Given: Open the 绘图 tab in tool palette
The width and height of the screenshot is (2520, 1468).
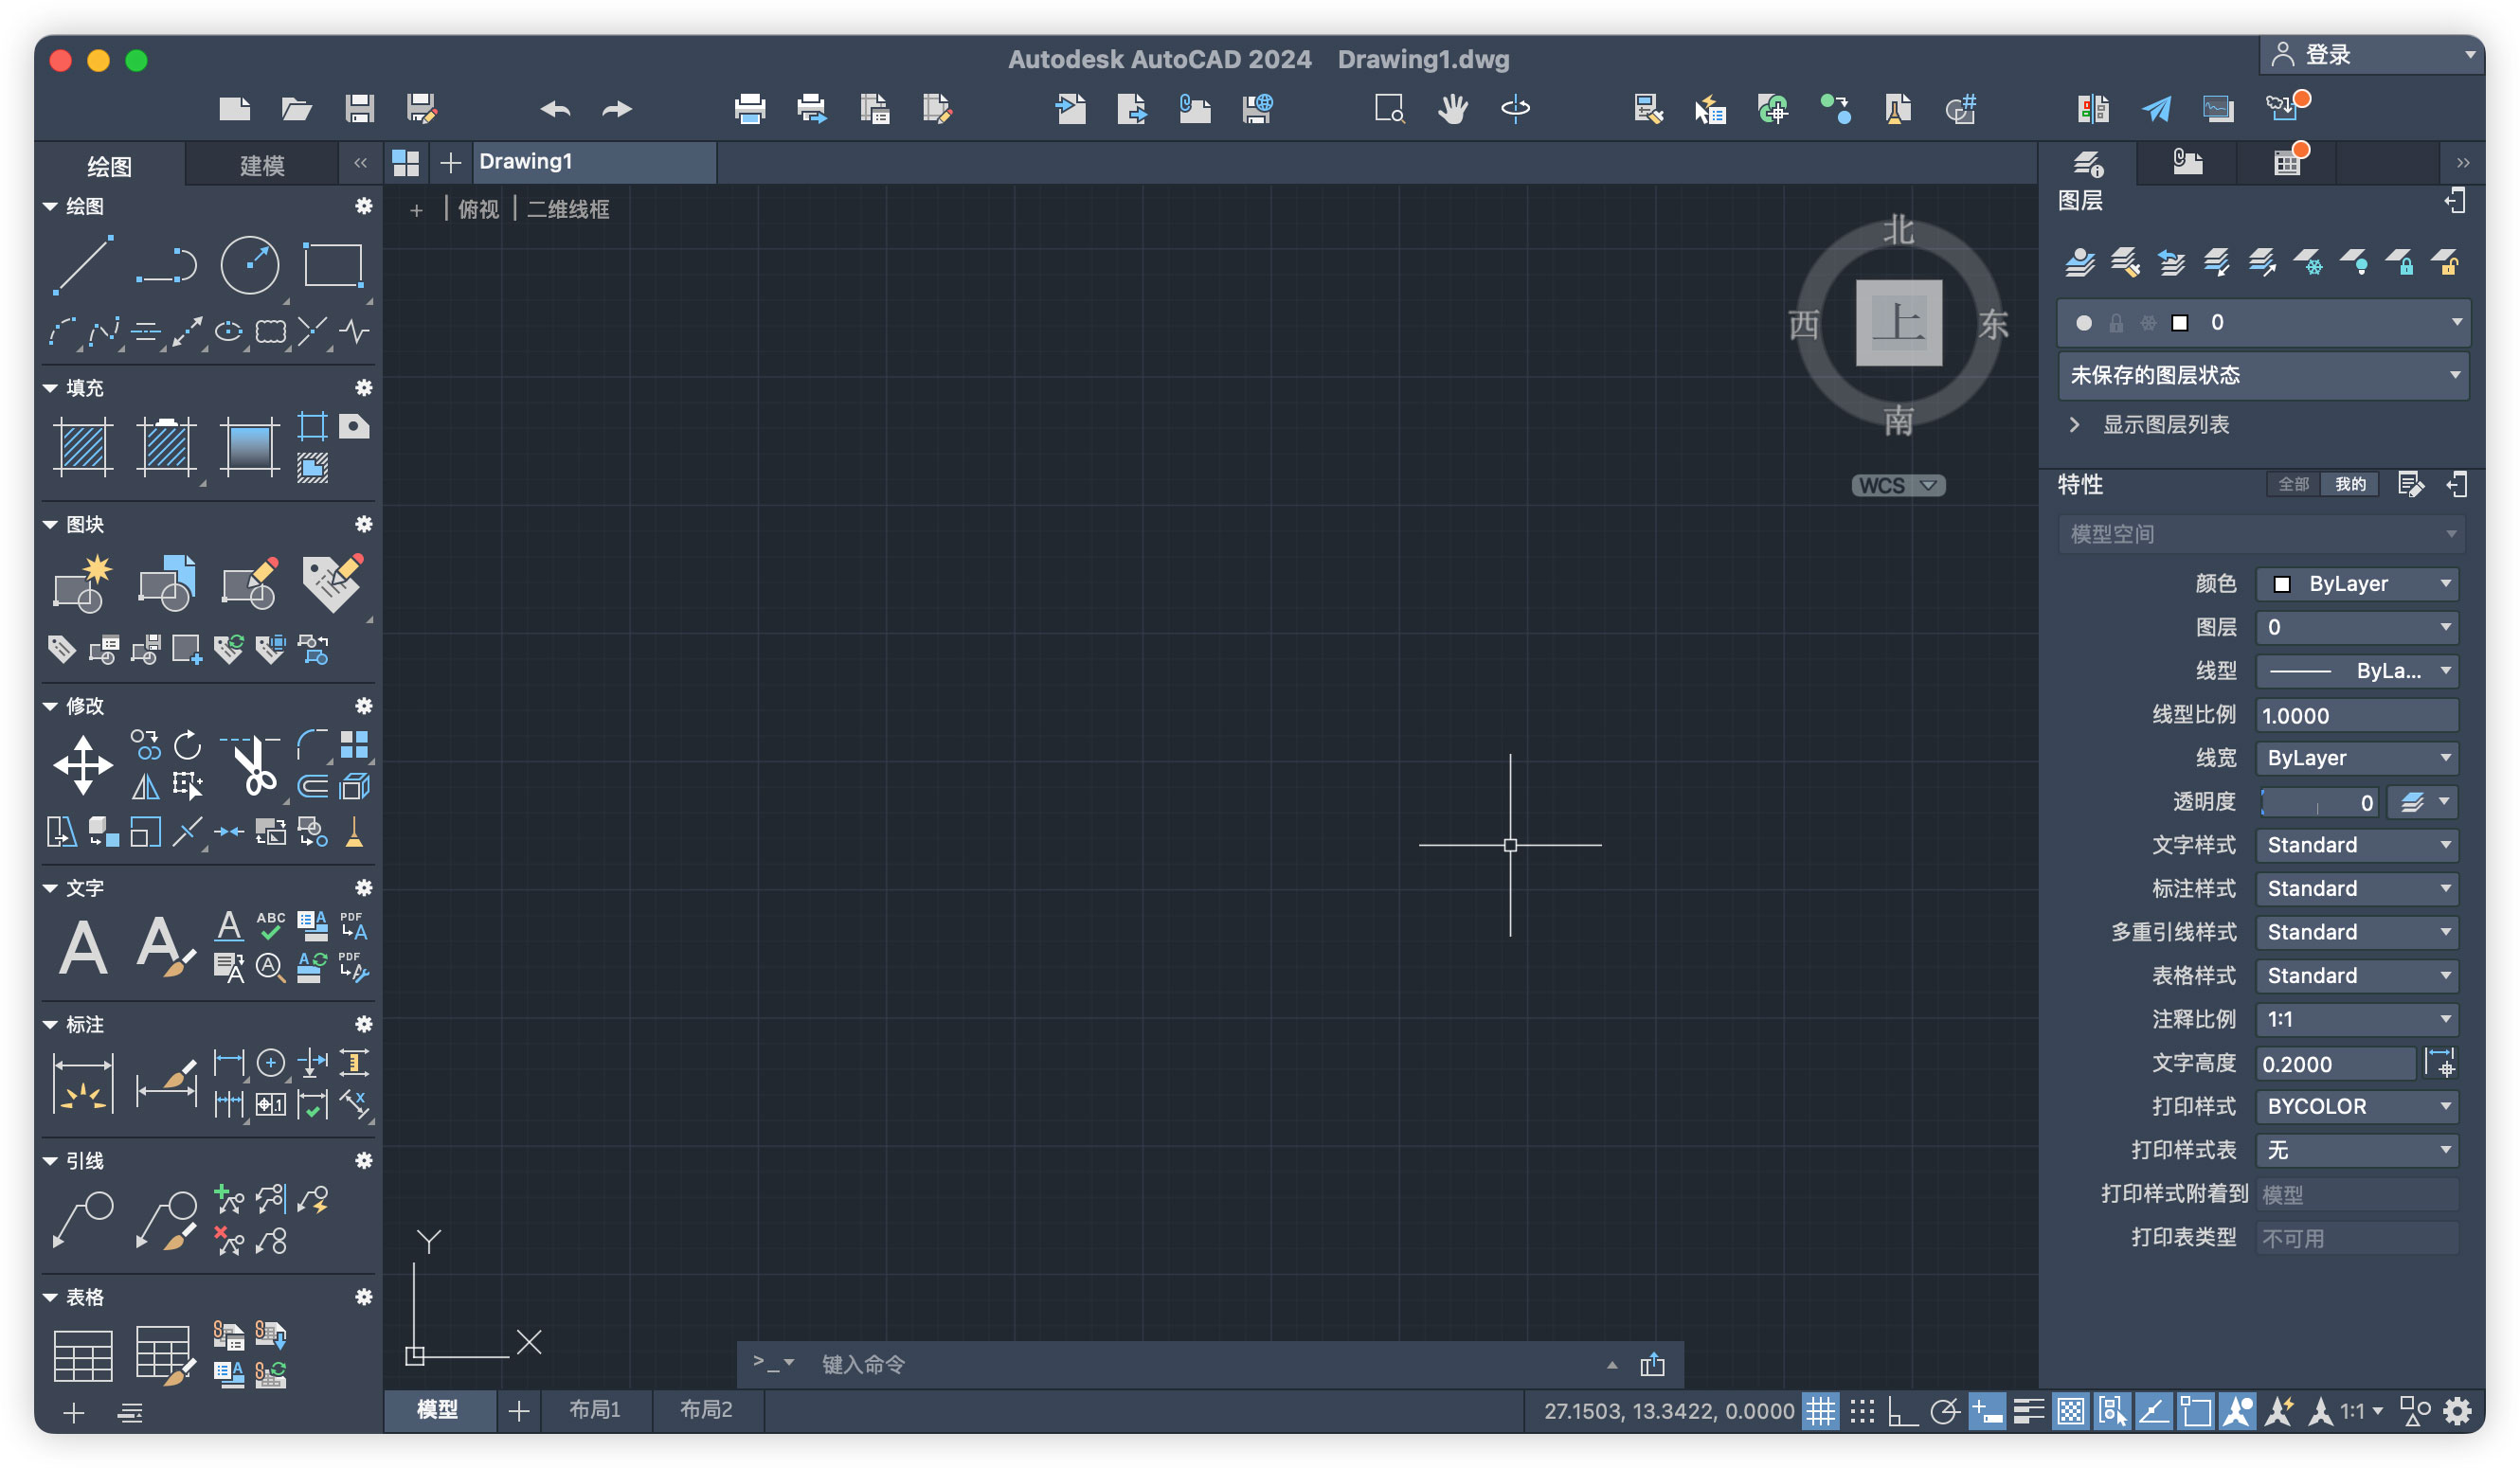Looking at the screenshot, I should click(x=109, y=165).
